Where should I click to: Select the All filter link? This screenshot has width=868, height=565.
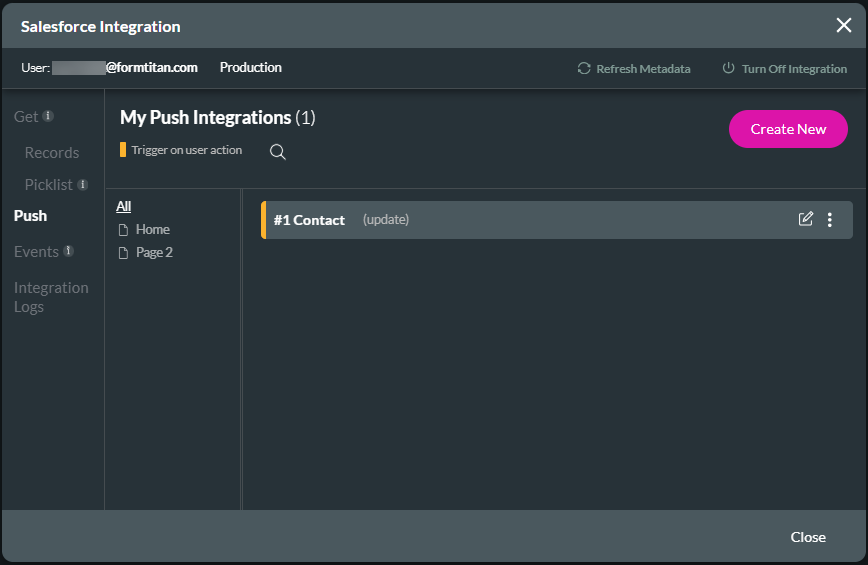123,206
